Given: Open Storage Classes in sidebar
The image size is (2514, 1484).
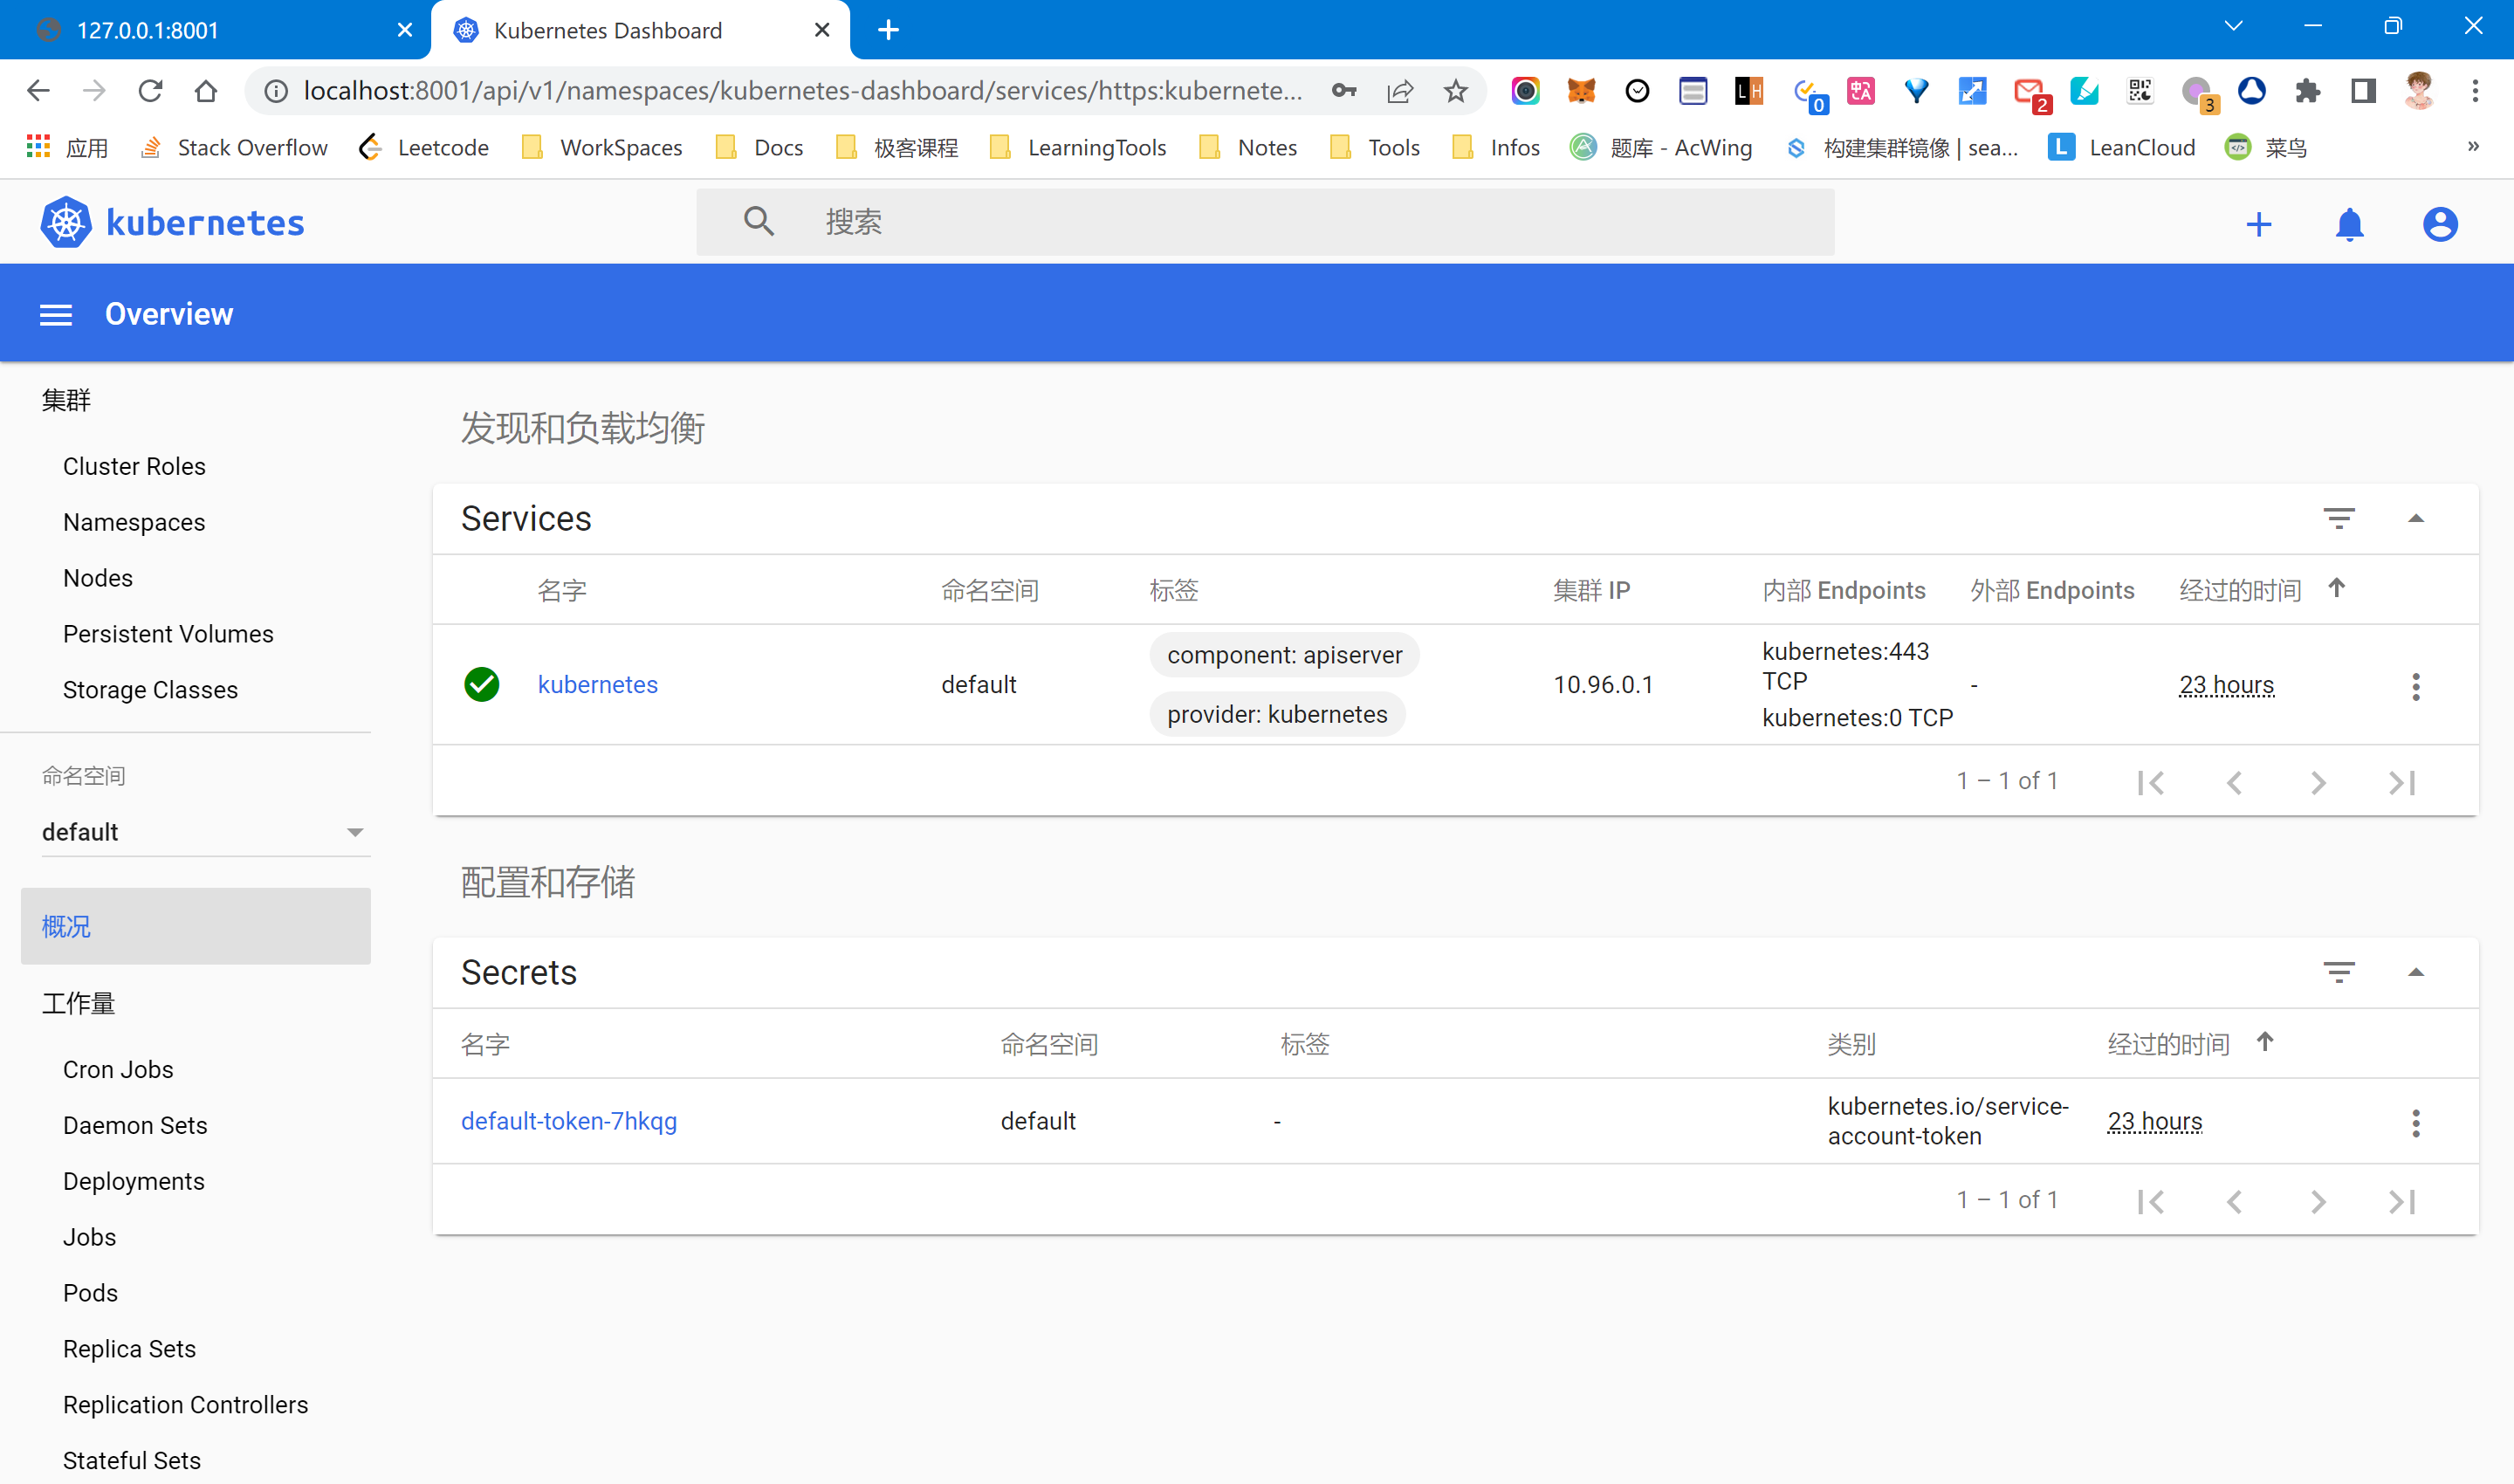Looking at the screenshot, I should click(150, 690).
